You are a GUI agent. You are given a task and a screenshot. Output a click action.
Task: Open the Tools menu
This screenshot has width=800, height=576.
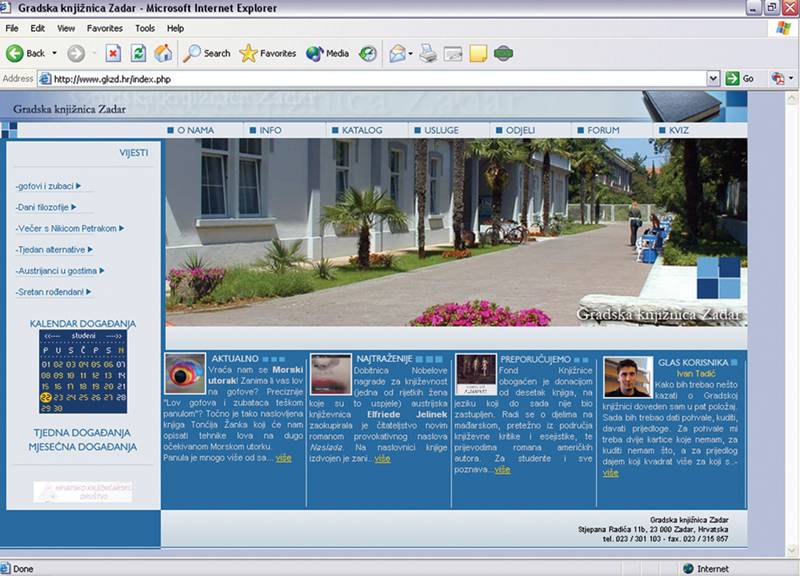pyautogui.click(x=145, y=28)
